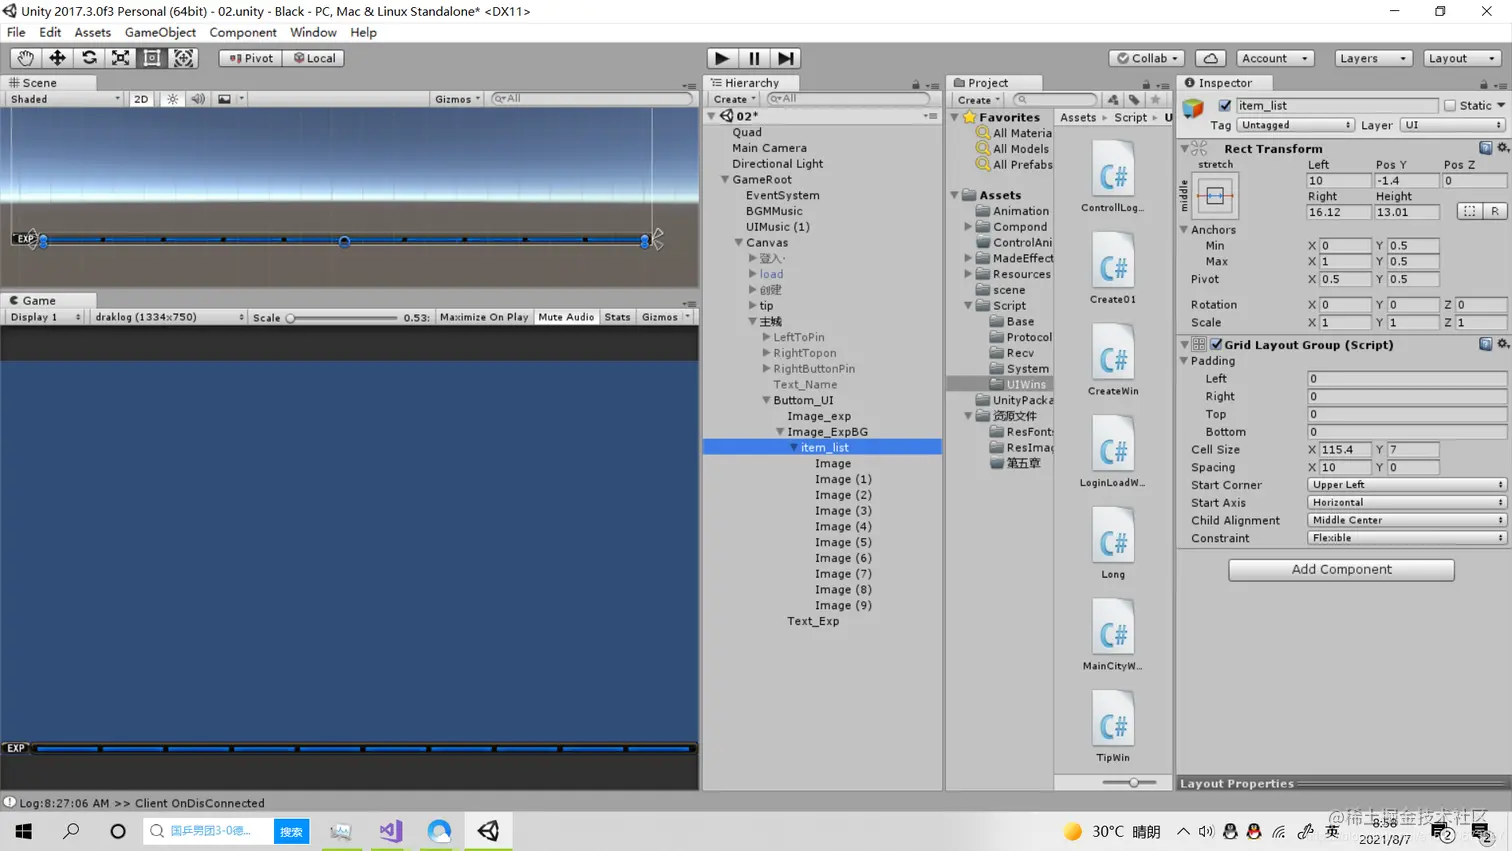This screenshot has width=1512, height=851.
Task: Open Visual Studio from the taskbar
Action: point(390,831)
